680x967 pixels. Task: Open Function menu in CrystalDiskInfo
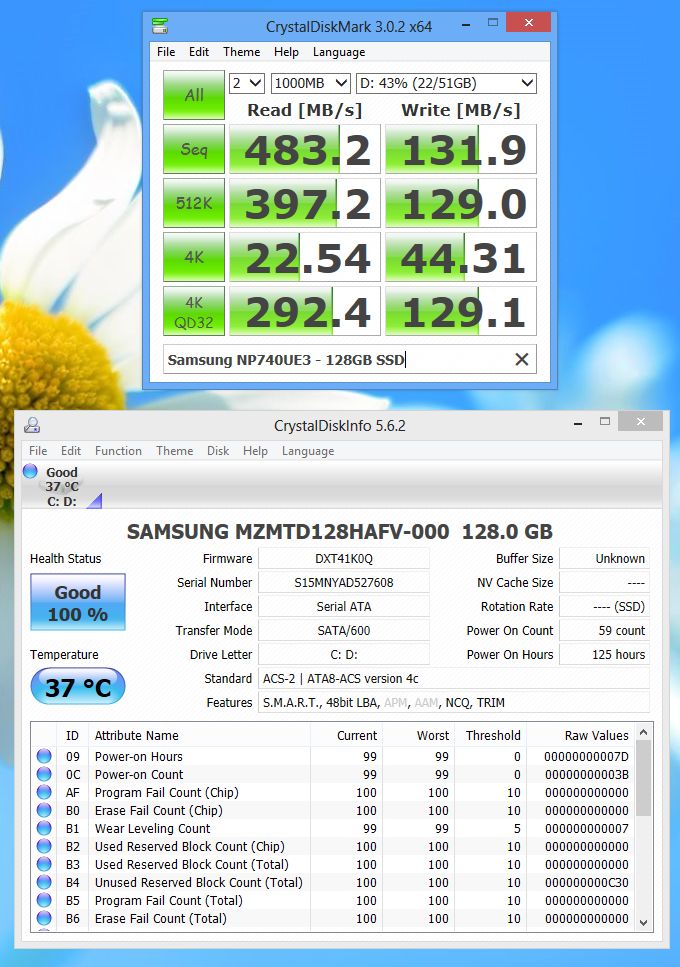pyautogui.click(x=118, y=451)
